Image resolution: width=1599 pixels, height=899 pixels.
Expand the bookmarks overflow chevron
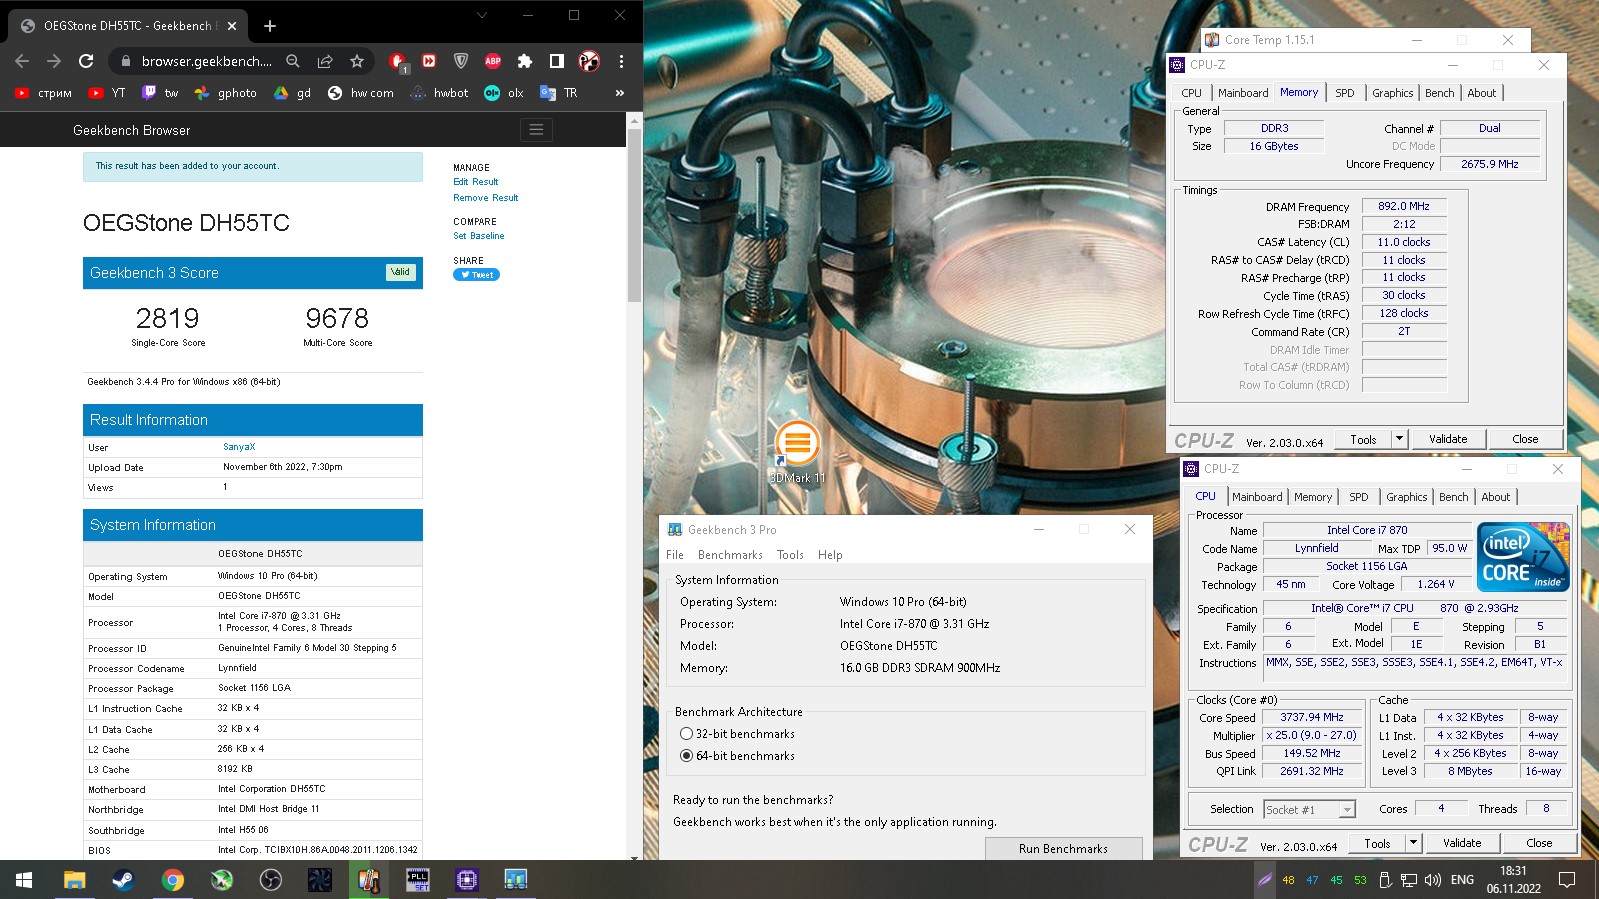619,93
